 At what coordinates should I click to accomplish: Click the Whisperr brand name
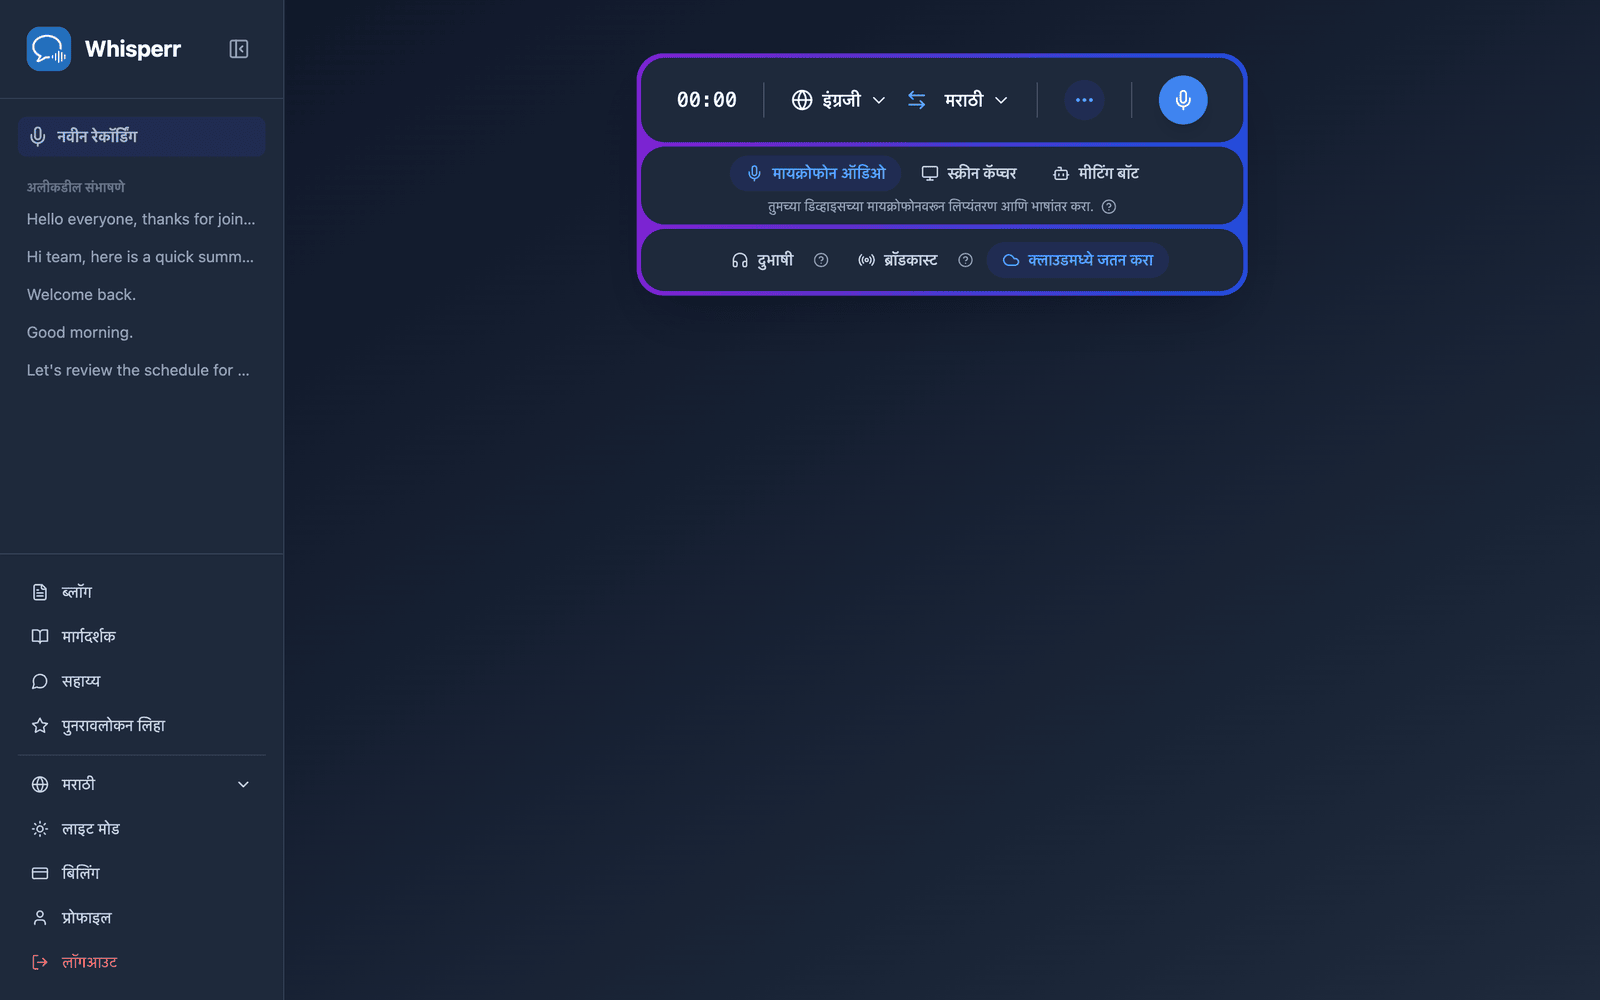point(133,49)
